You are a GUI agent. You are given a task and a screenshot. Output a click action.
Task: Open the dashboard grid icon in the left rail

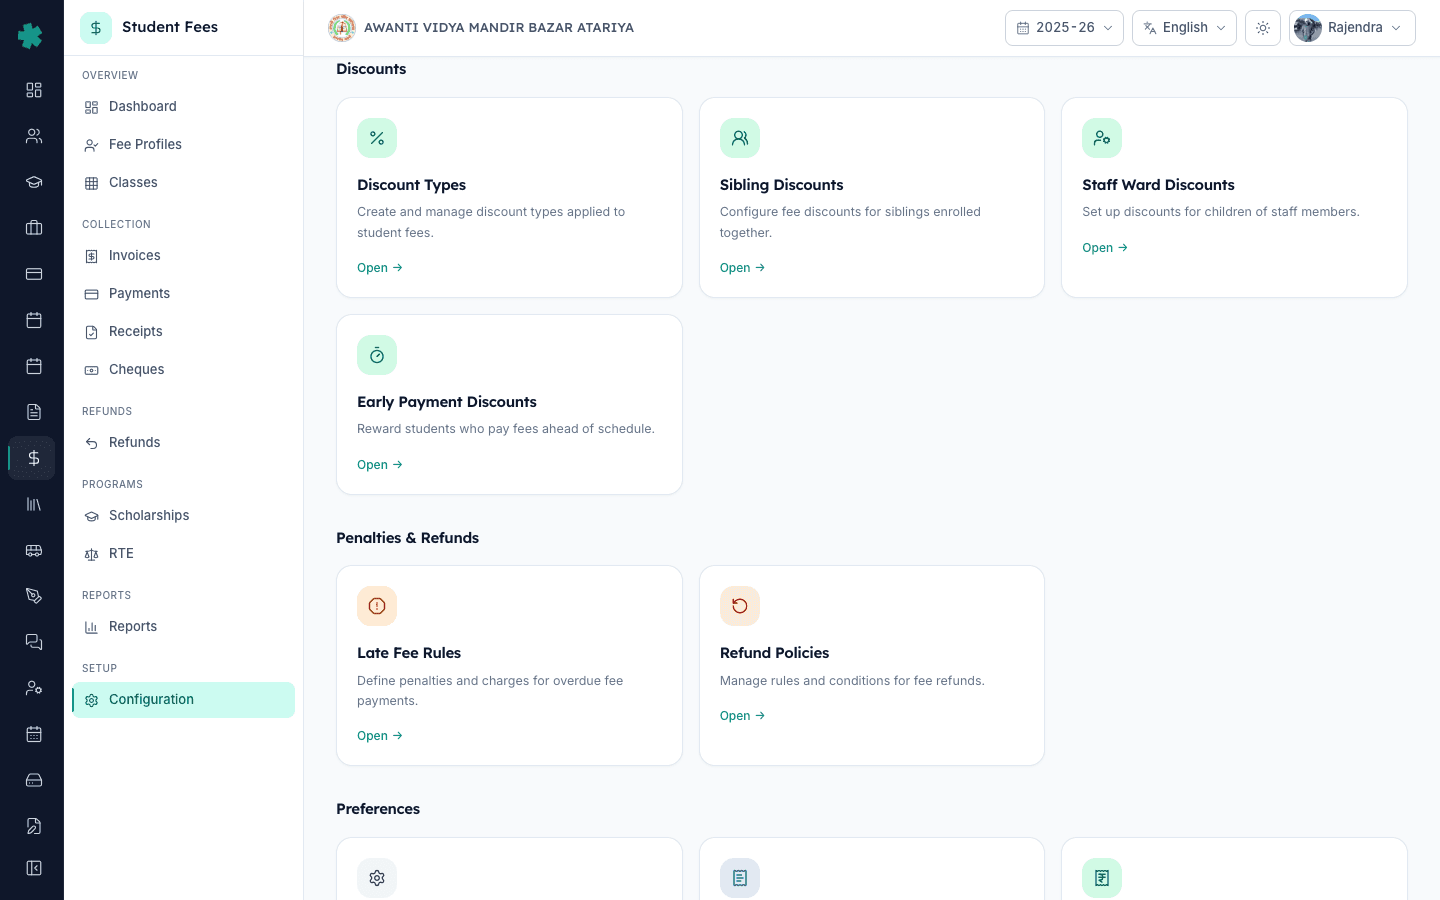tap(34, 90)
